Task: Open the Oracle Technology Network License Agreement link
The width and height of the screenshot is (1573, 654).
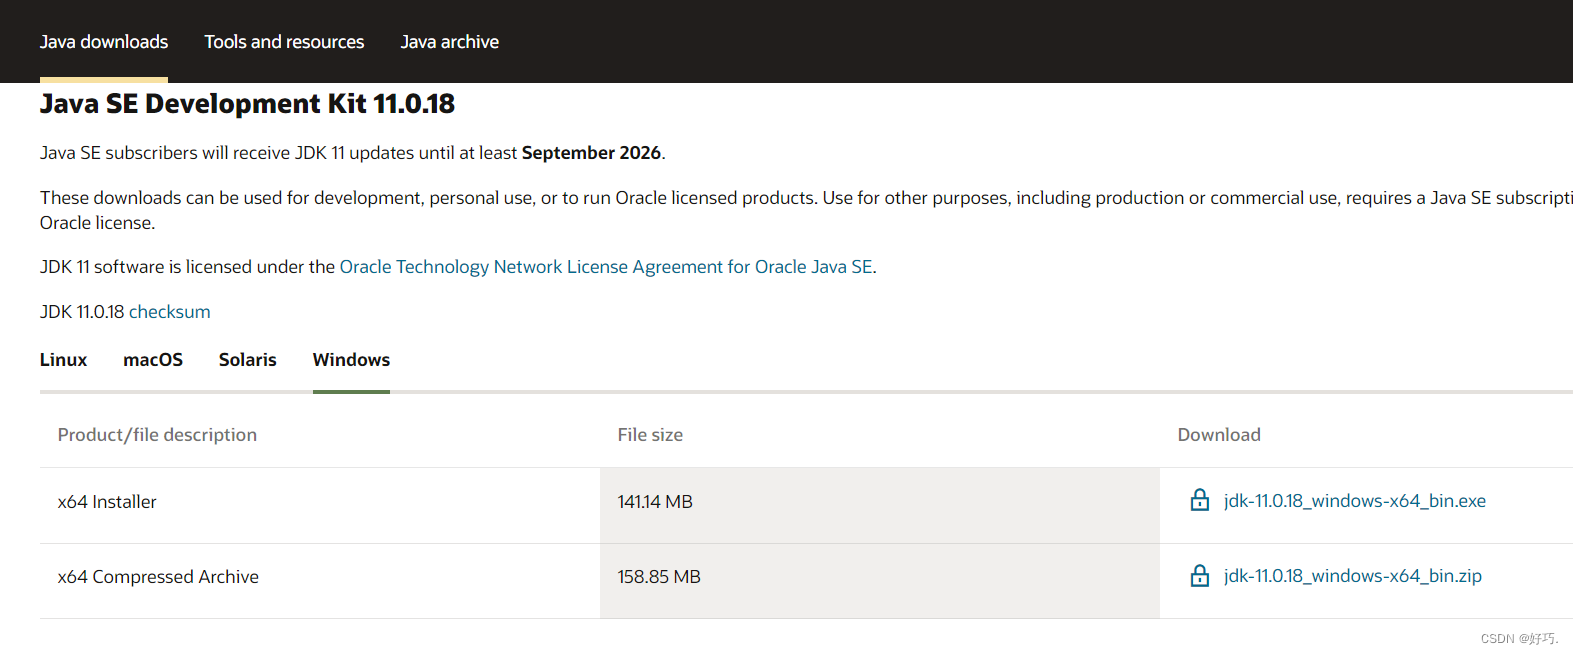Action: [606, 267]
